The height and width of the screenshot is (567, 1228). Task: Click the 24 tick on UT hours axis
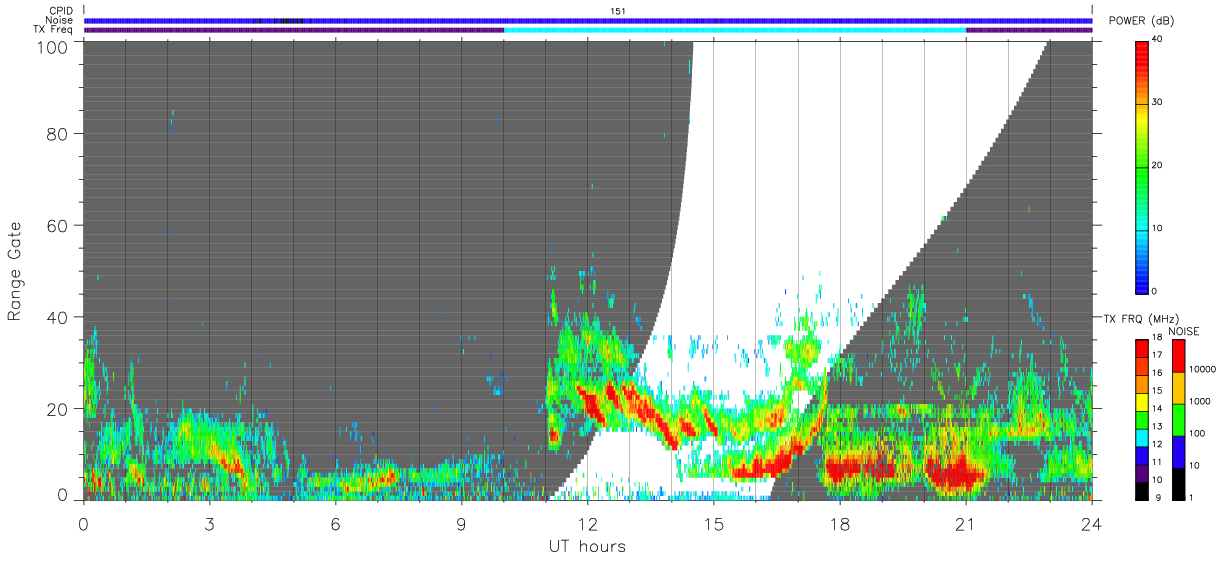click(x=1092, y=523)
